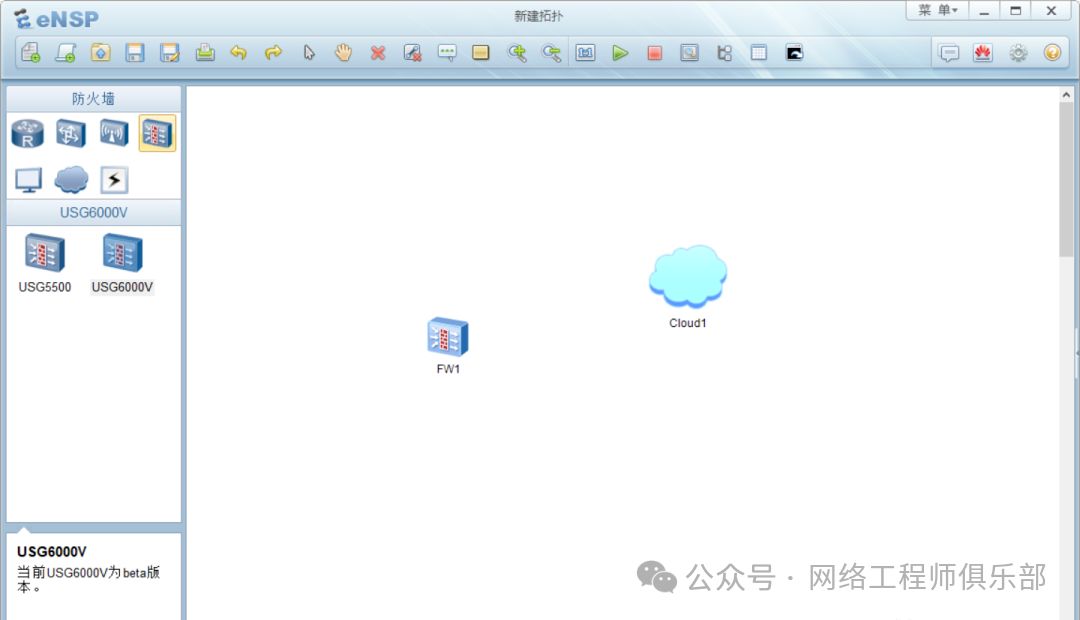The image size is (1080, 620).
Task: Select the FW1 firewall on canvas
Action: [x=448, y=338]
